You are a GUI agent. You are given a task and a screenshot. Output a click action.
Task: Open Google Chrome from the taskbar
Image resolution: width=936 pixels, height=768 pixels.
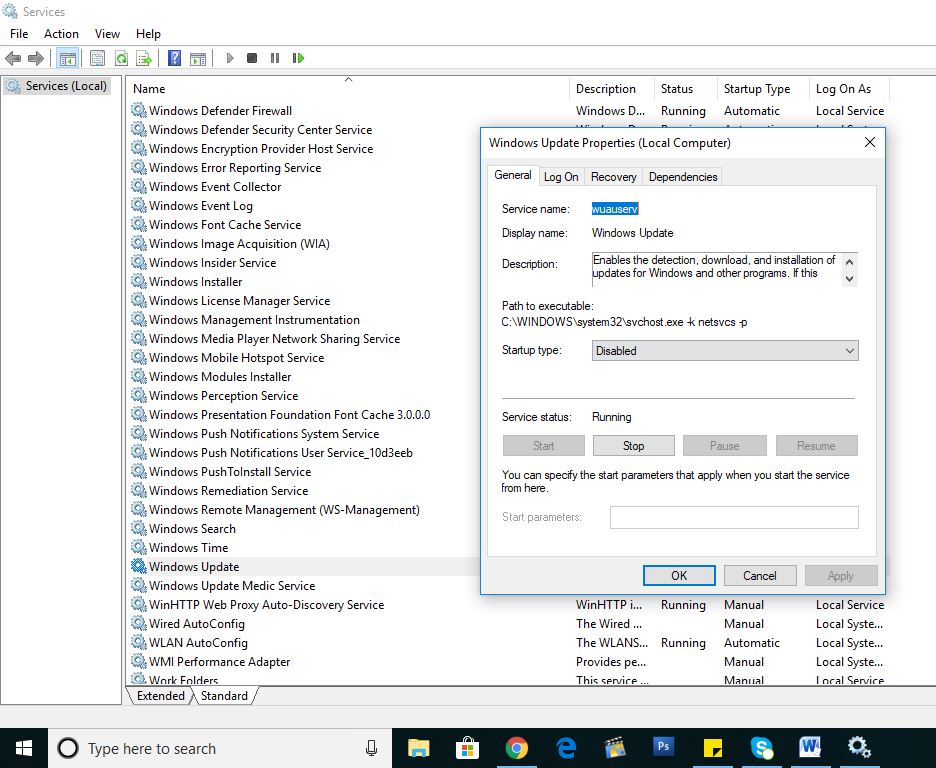pyautogui.click(x=516, y=747)
